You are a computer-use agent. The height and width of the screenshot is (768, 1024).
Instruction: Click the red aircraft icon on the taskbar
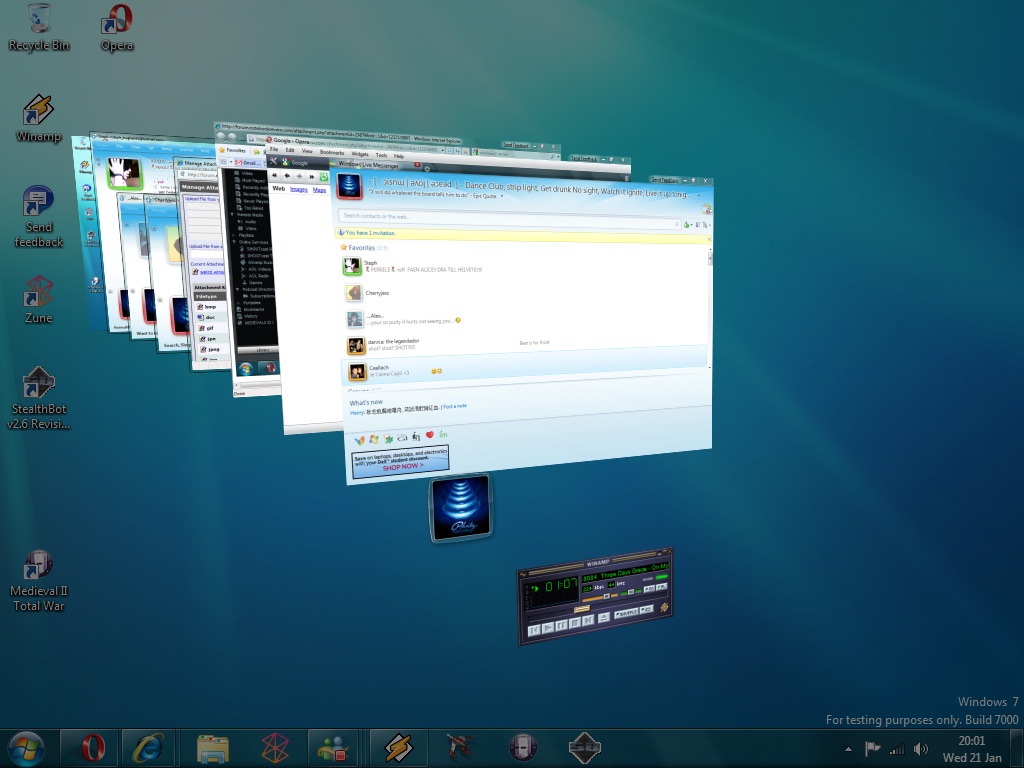pos(460,748)
